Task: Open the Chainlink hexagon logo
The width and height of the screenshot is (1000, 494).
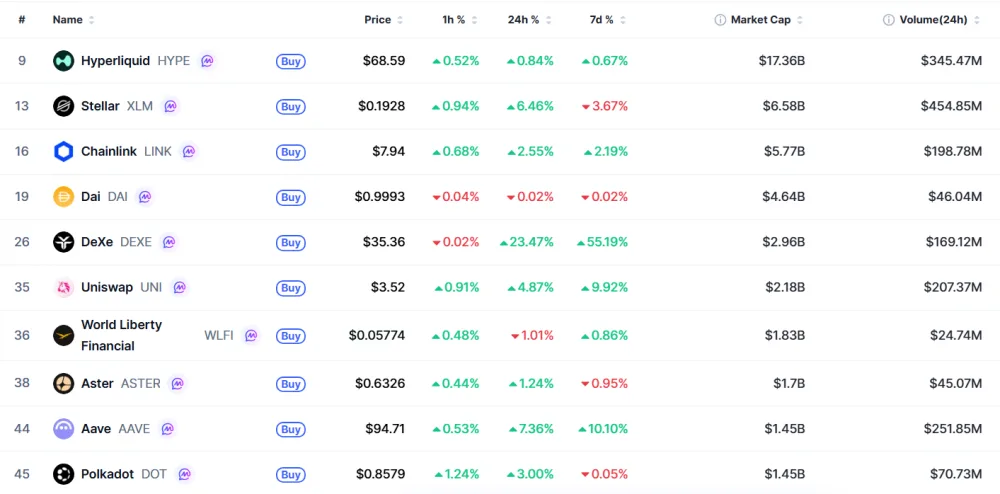Action: click(x=64, y=152)
